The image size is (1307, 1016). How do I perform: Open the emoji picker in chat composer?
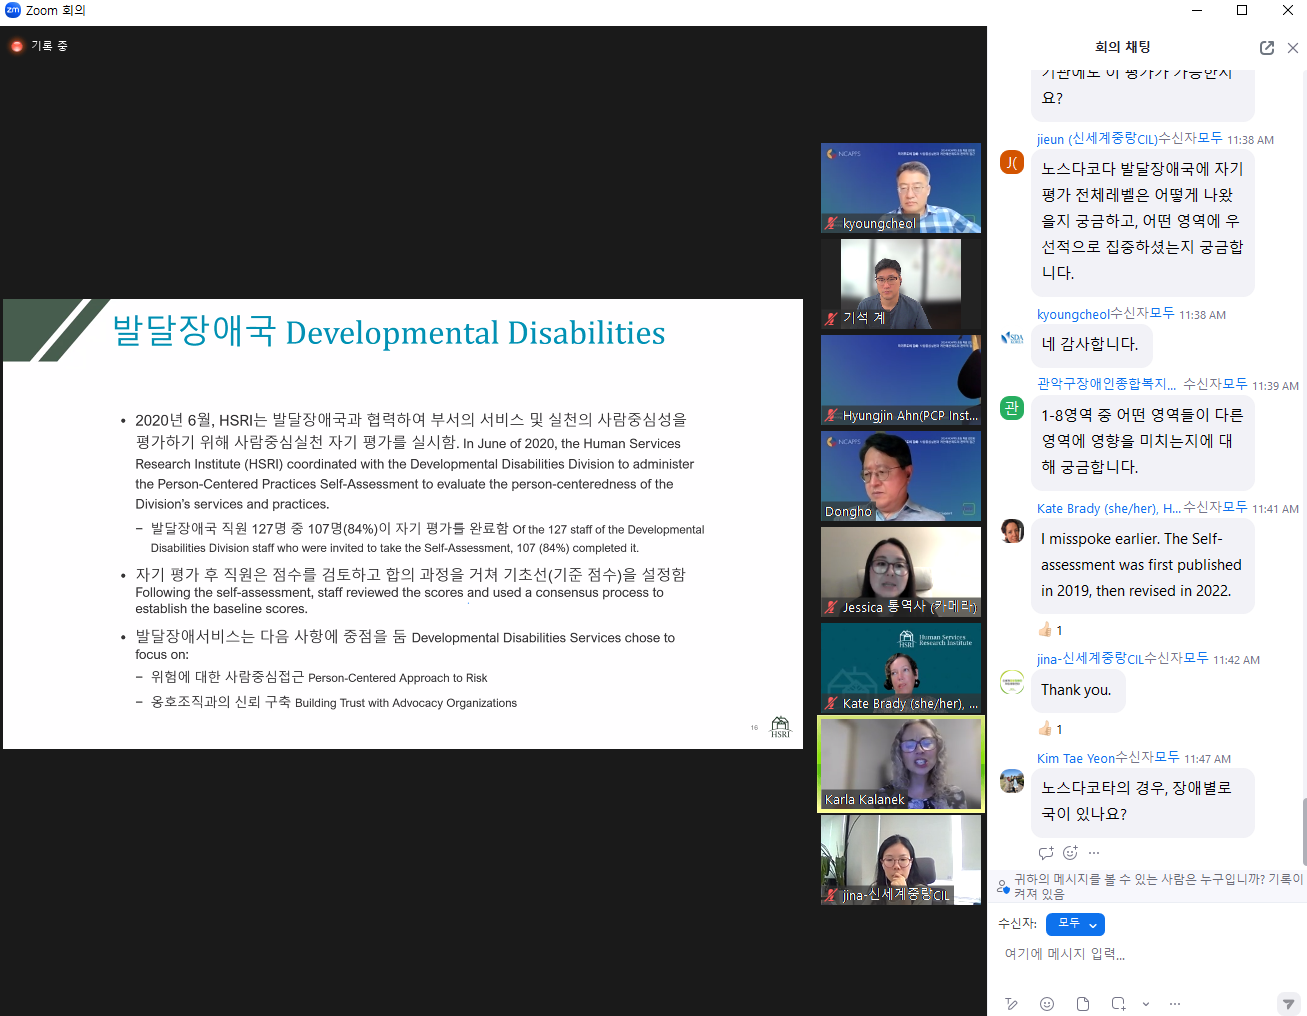(x=1047, y=1004)
